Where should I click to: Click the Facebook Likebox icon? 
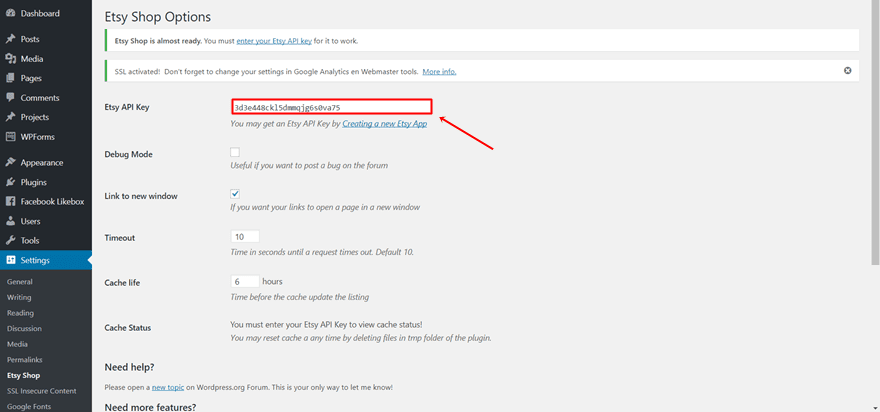click(10, 202)
